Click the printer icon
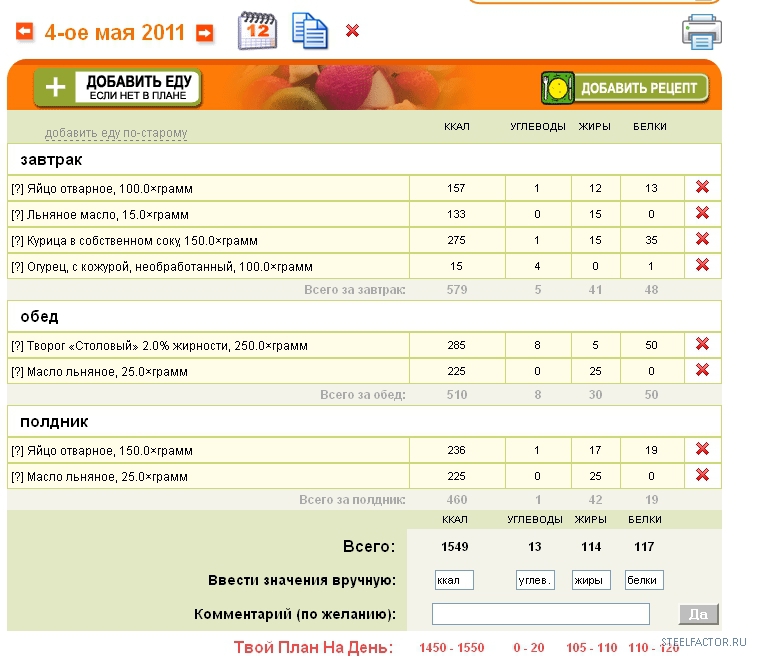The height and width of the screenshot is (657, 757). 701,32
